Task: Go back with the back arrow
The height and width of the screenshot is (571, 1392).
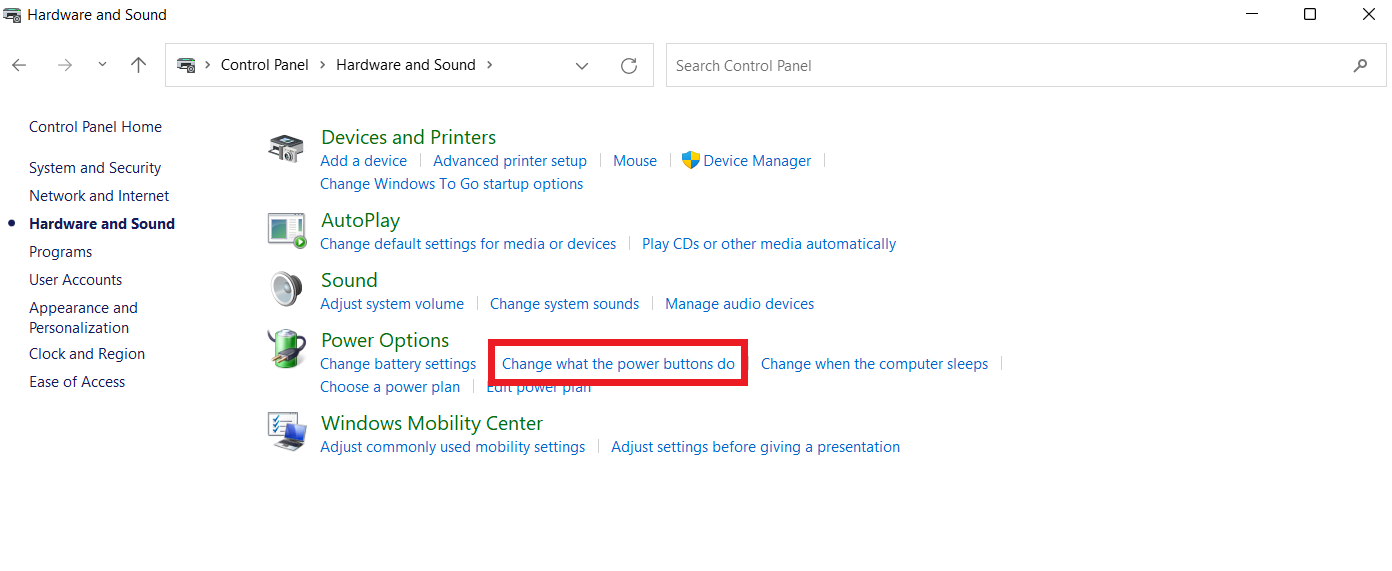Action: (19, 65)
